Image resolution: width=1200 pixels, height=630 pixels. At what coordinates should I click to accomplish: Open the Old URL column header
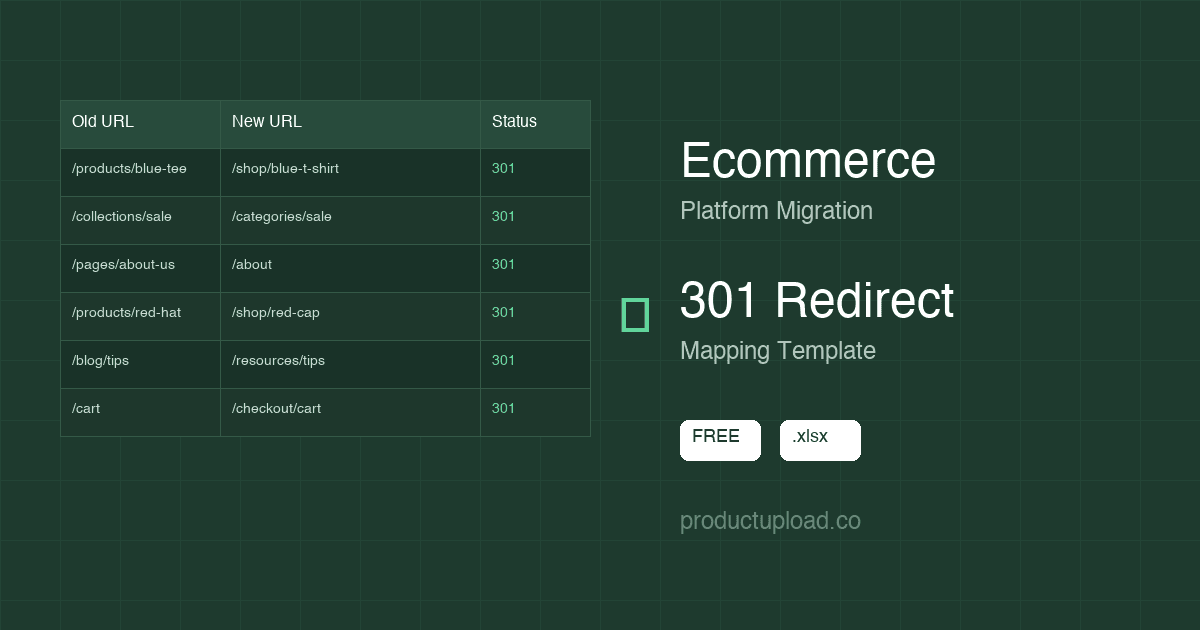tap(101, 121)
